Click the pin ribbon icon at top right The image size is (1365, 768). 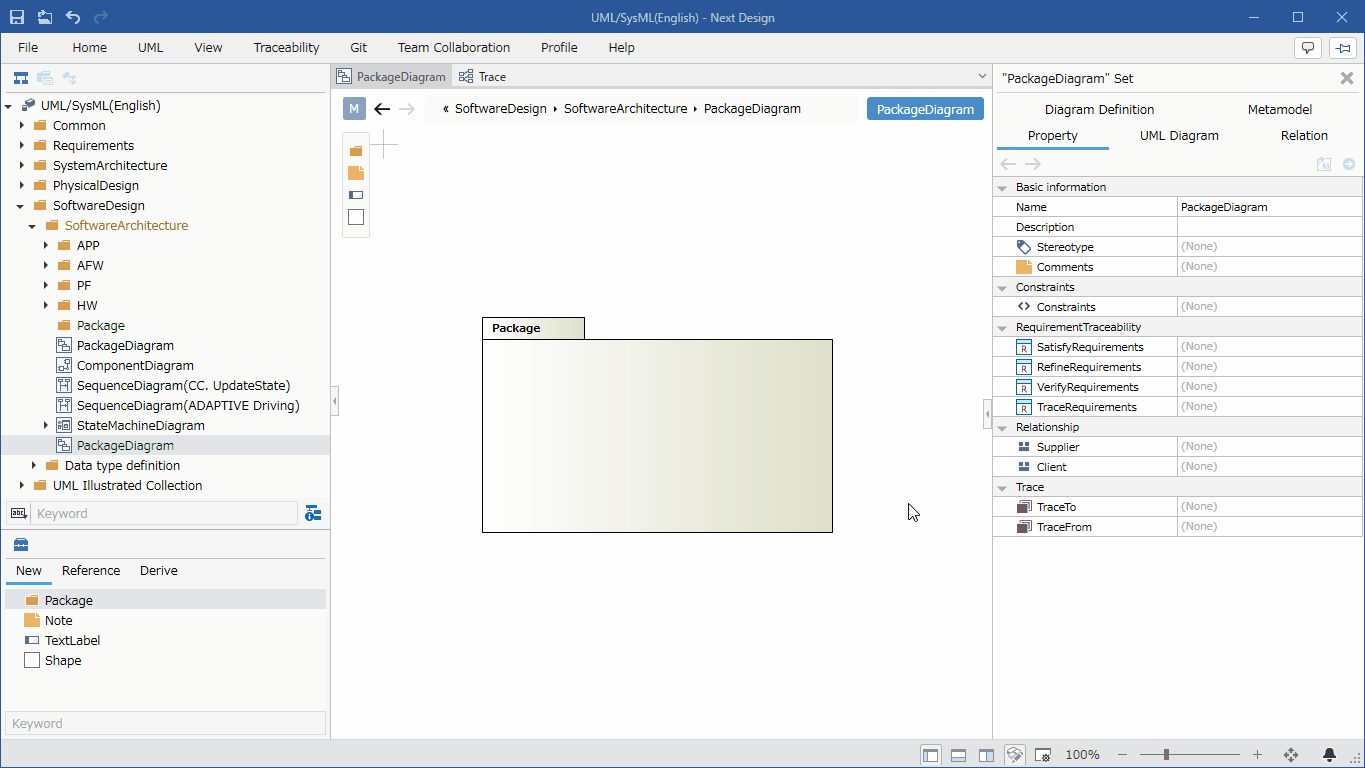1341,47
